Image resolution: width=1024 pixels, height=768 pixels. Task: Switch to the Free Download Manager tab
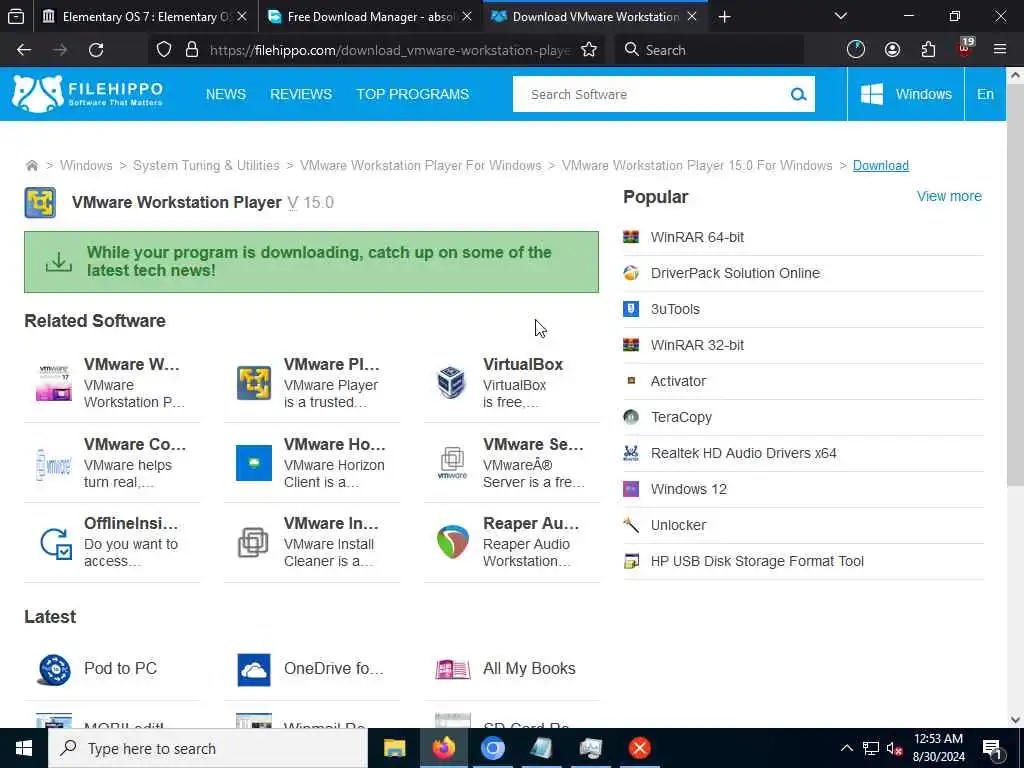(370, 16)
